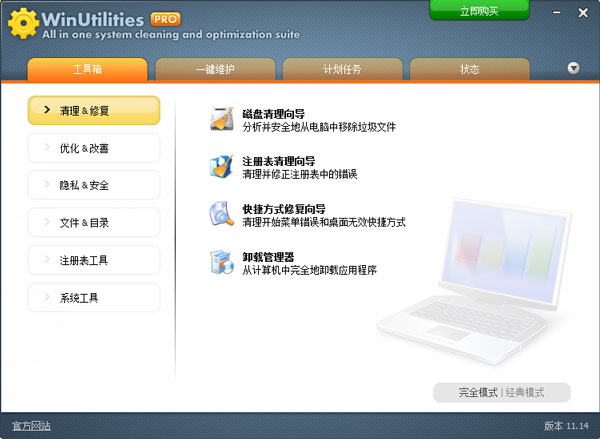
Task: Click the Shortcut Fixer wizard icon
Action: [221, 213]
